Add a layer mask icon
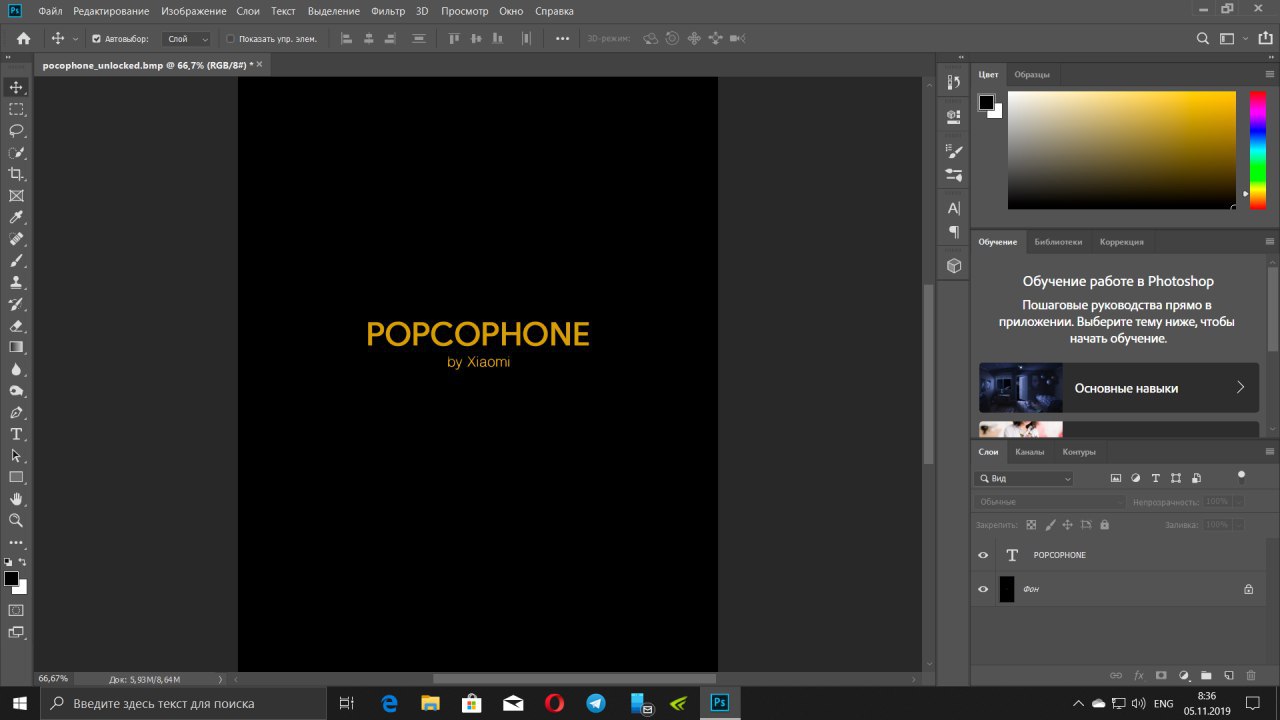 click(1161, 675)
